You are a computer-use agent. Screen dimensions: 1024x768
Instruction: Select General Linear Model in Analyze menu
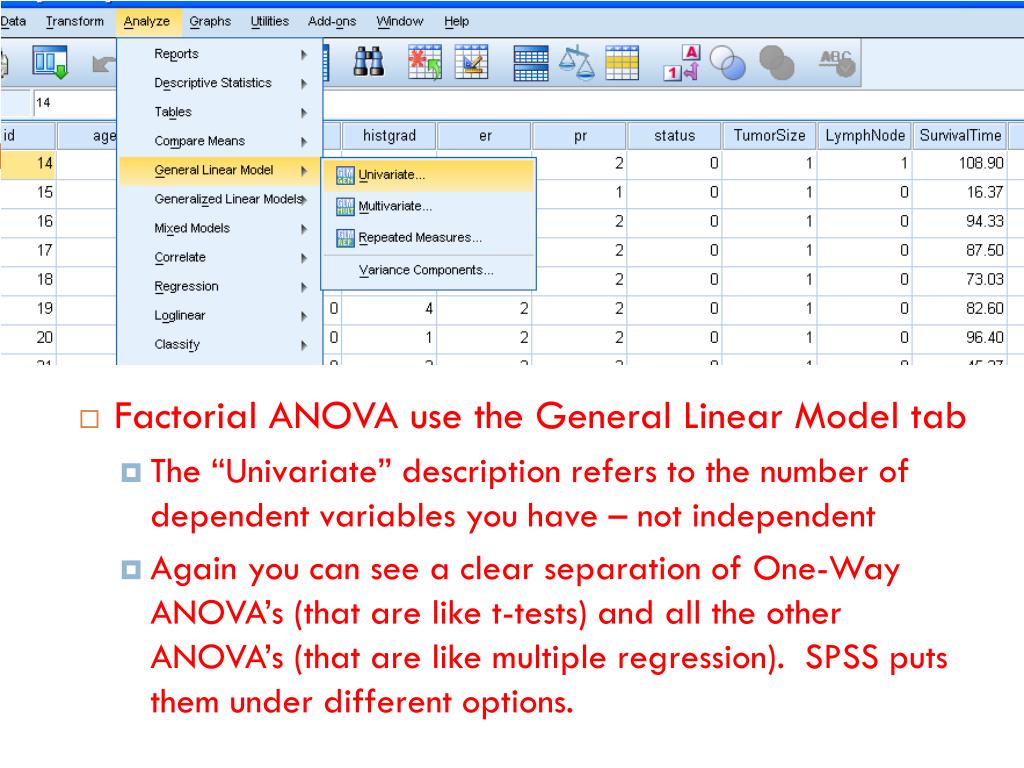point(219,170)
